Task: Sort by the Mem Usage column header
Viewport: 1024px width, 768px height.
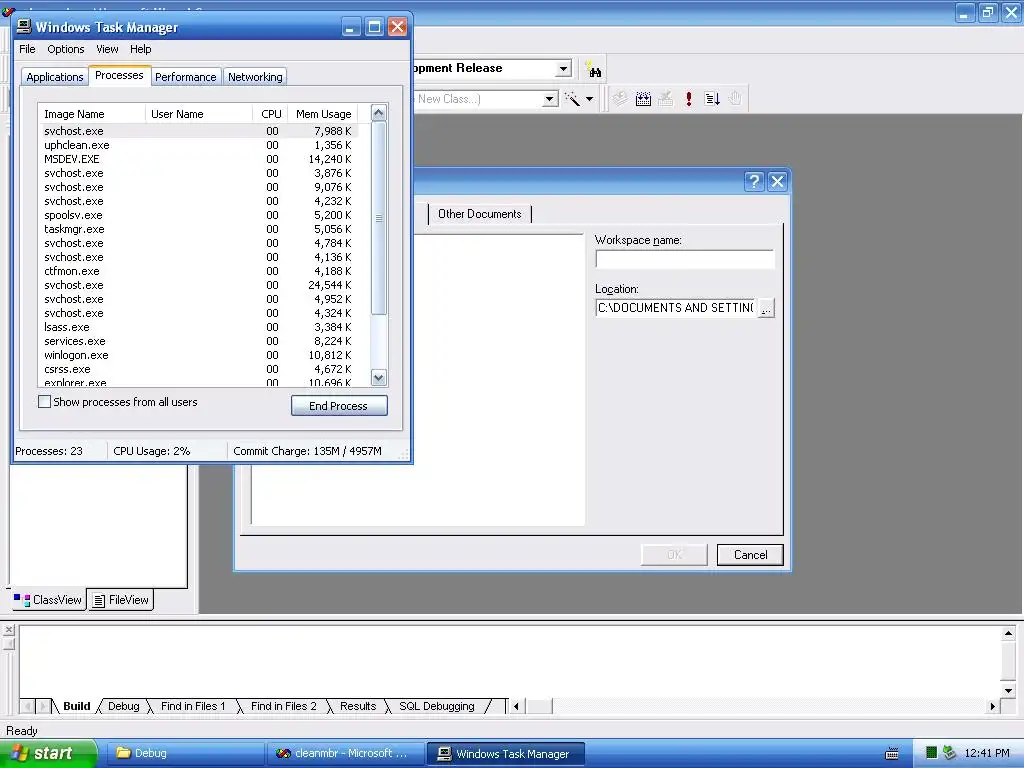Action: [323, 114]
